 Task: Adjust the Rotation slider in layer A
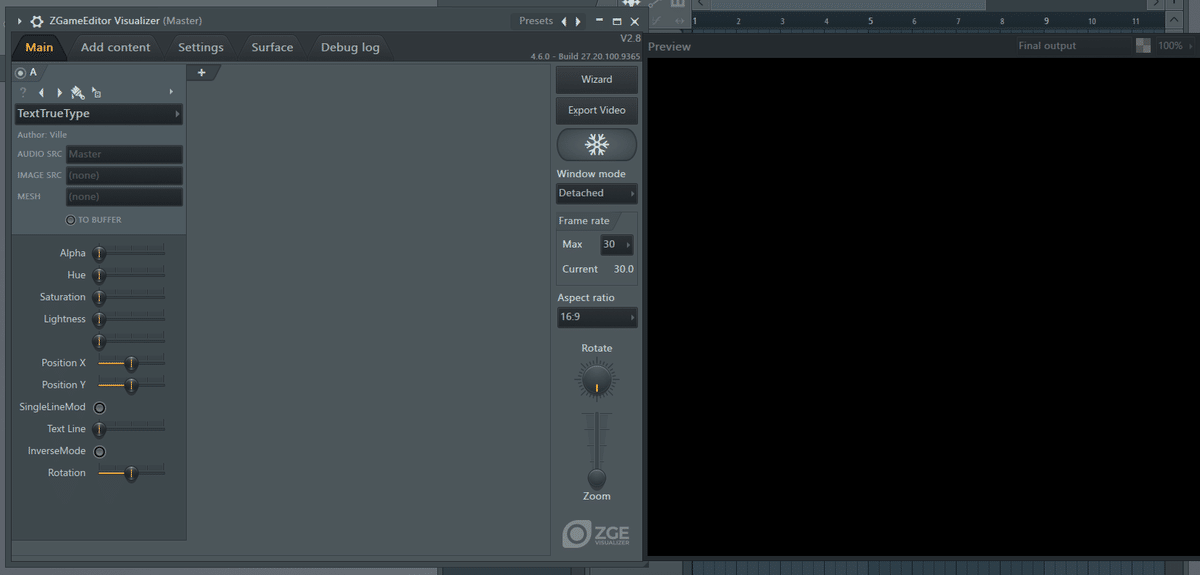point(131,474)
